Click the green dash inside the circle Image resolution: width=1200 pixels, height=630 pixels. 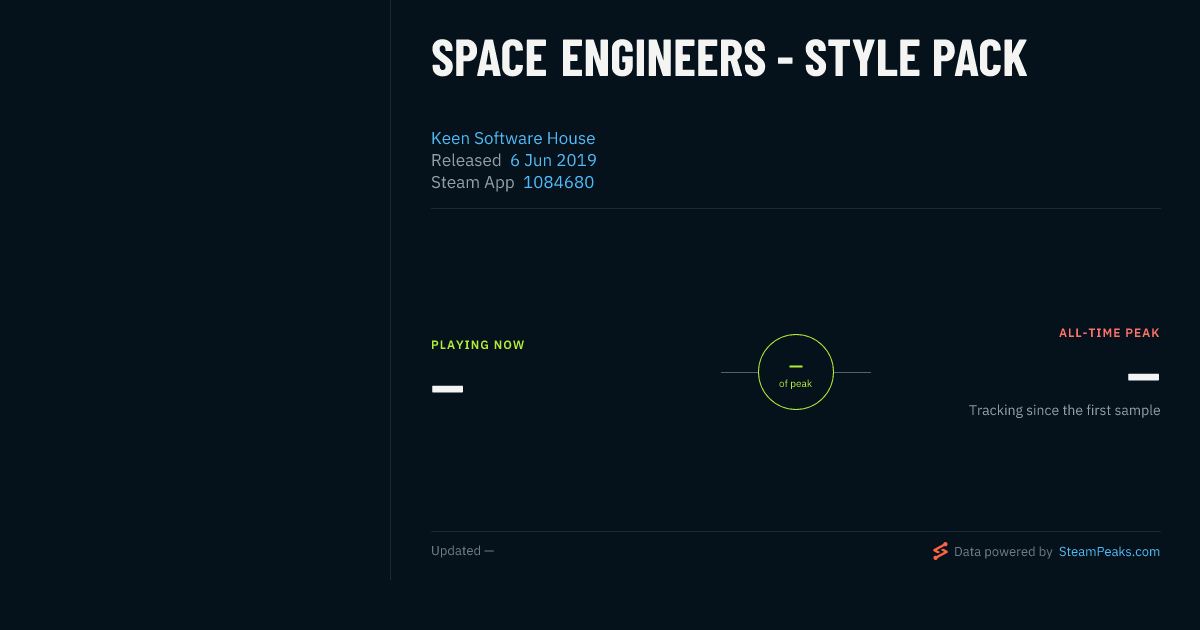[796, 366]
